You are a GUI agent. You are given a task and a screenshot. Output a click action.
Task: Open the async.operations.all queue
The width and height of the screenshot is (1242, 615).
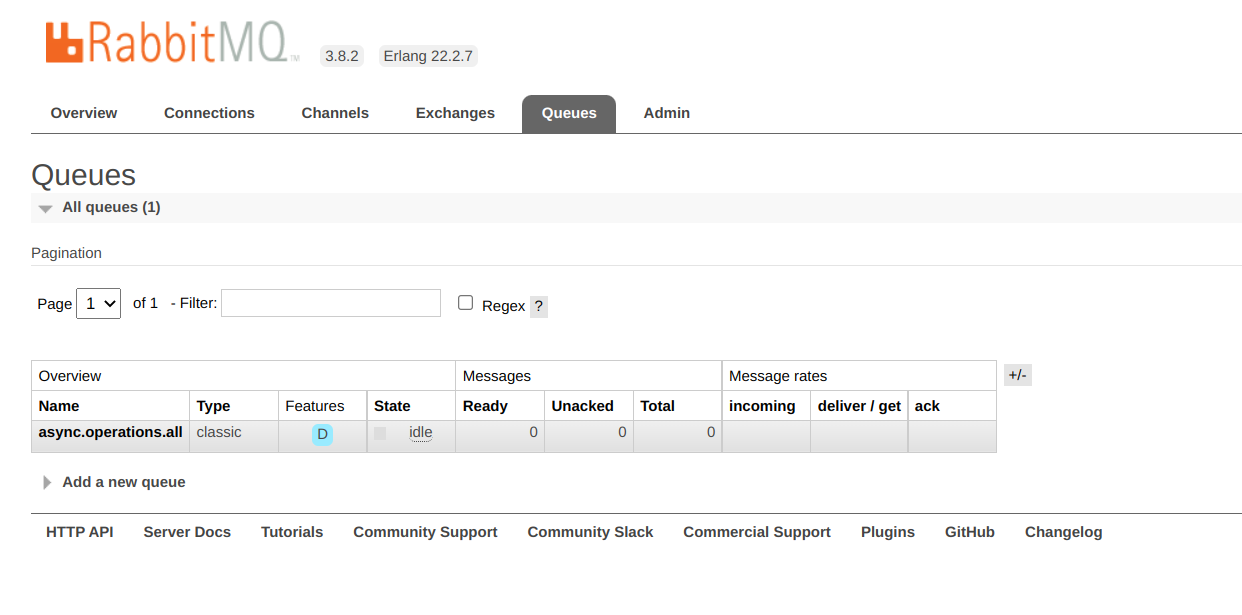coord(110,432)
